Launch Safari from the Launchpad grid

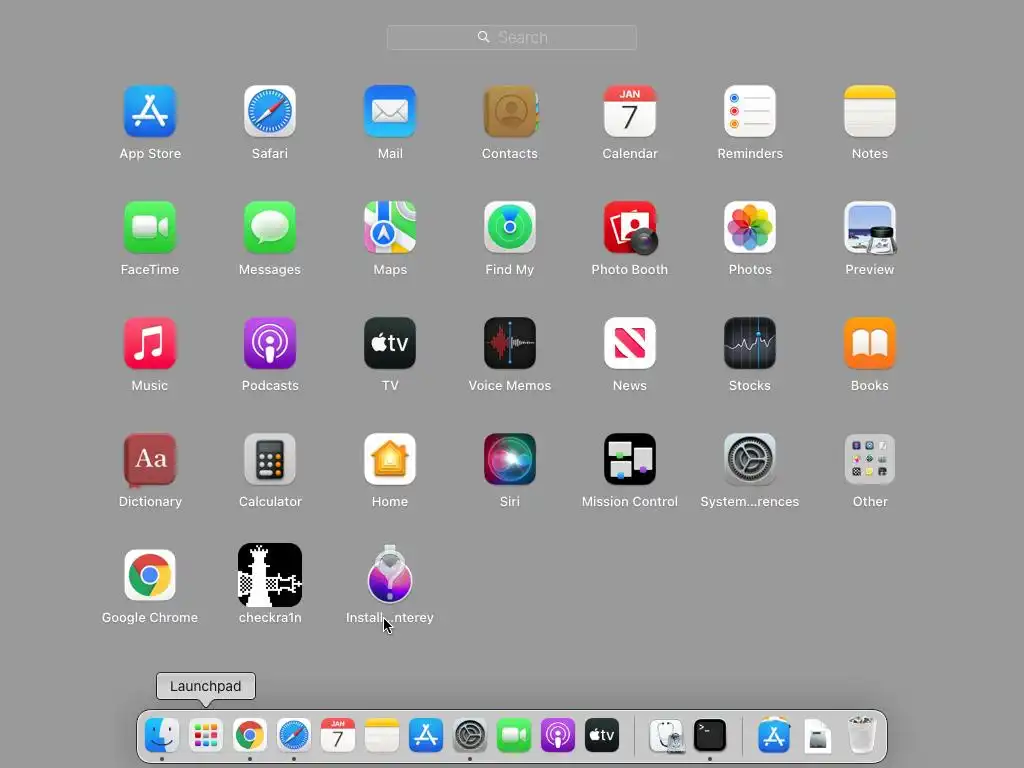pos(270,111)
